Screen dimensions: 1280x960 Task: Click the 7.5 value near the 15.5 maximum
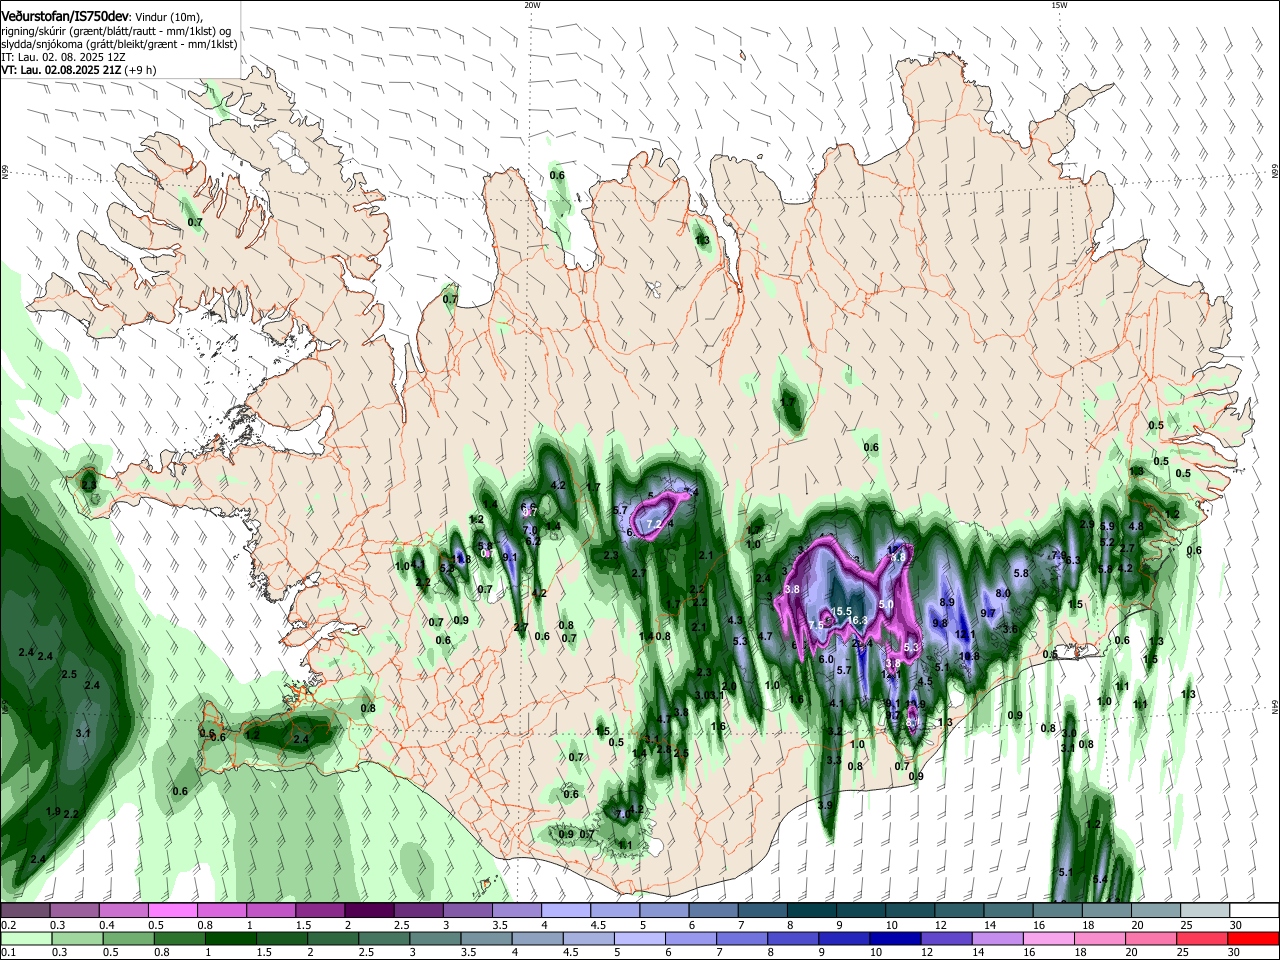[x=816, y=625]
